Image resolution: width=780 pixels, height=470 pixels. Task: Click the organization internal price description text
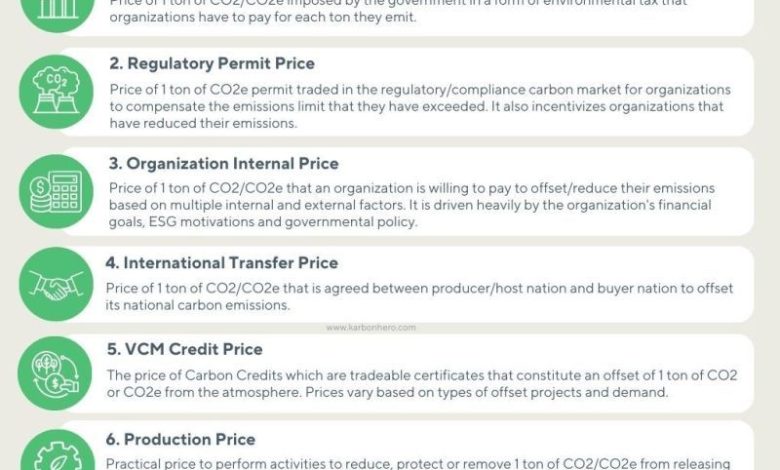coord(410,205)
